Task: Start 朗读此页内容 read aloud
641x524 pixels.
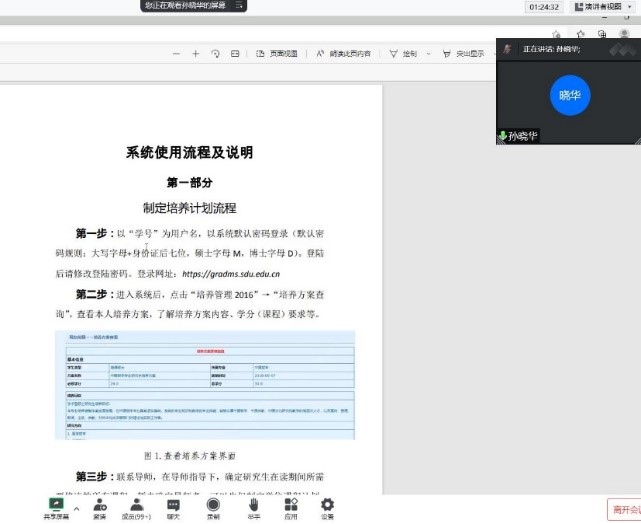Action: [344, 54]
